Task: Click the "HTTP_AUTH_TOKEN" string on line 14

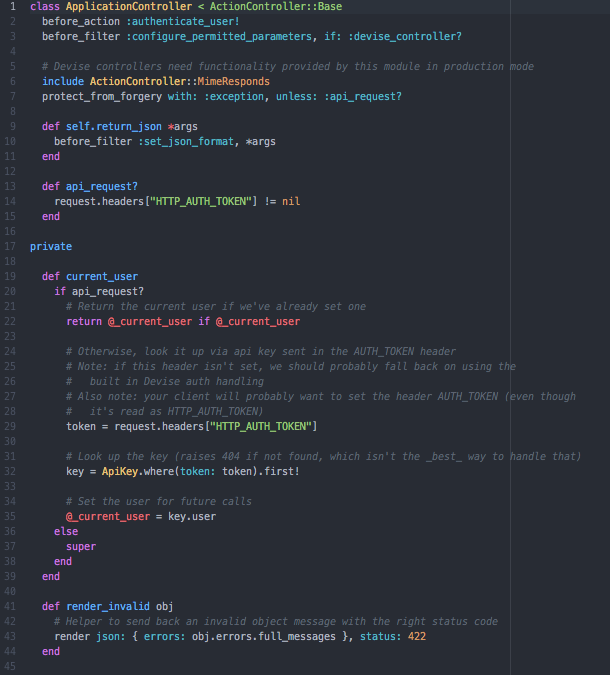Action: click(200, 201)
